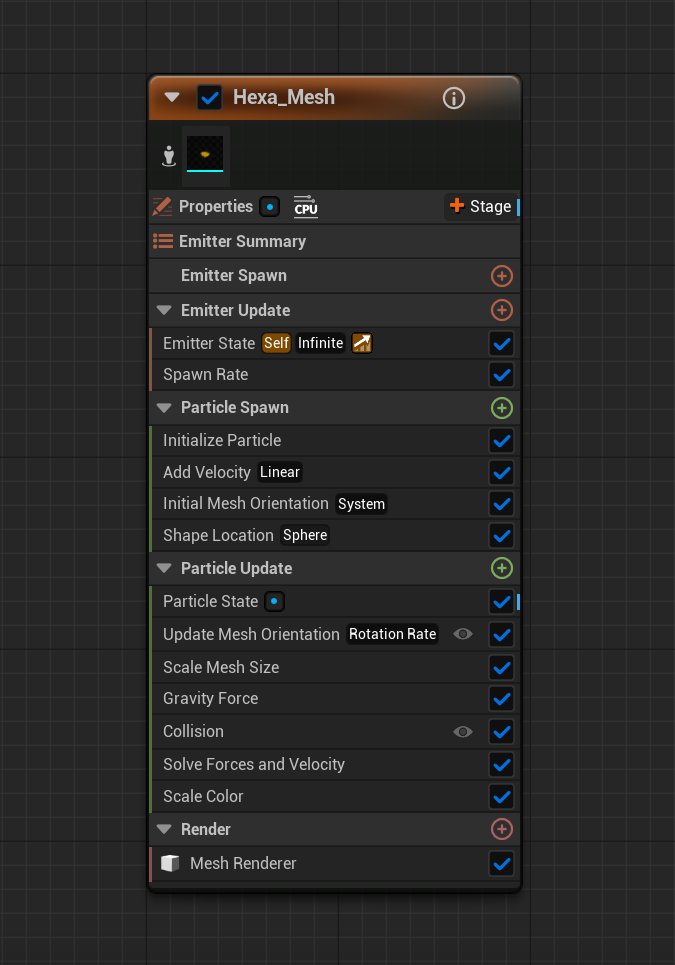Toggle the Collision eye icon

coord(463,732)
